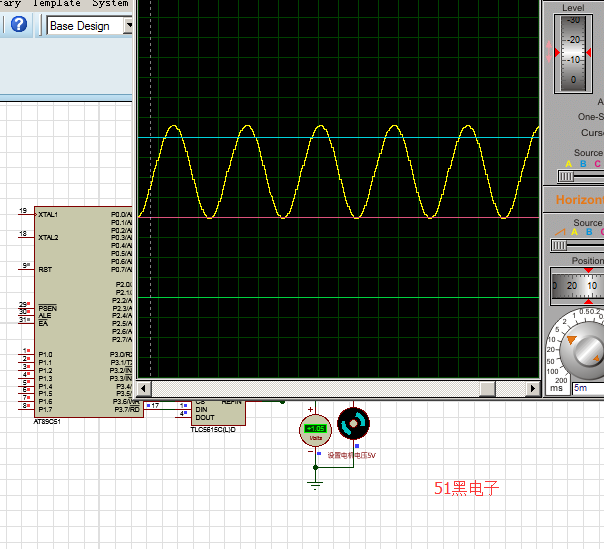This screenshot has height=549, width=604.
Task: Click the green channel trace line
Action: 338,298
